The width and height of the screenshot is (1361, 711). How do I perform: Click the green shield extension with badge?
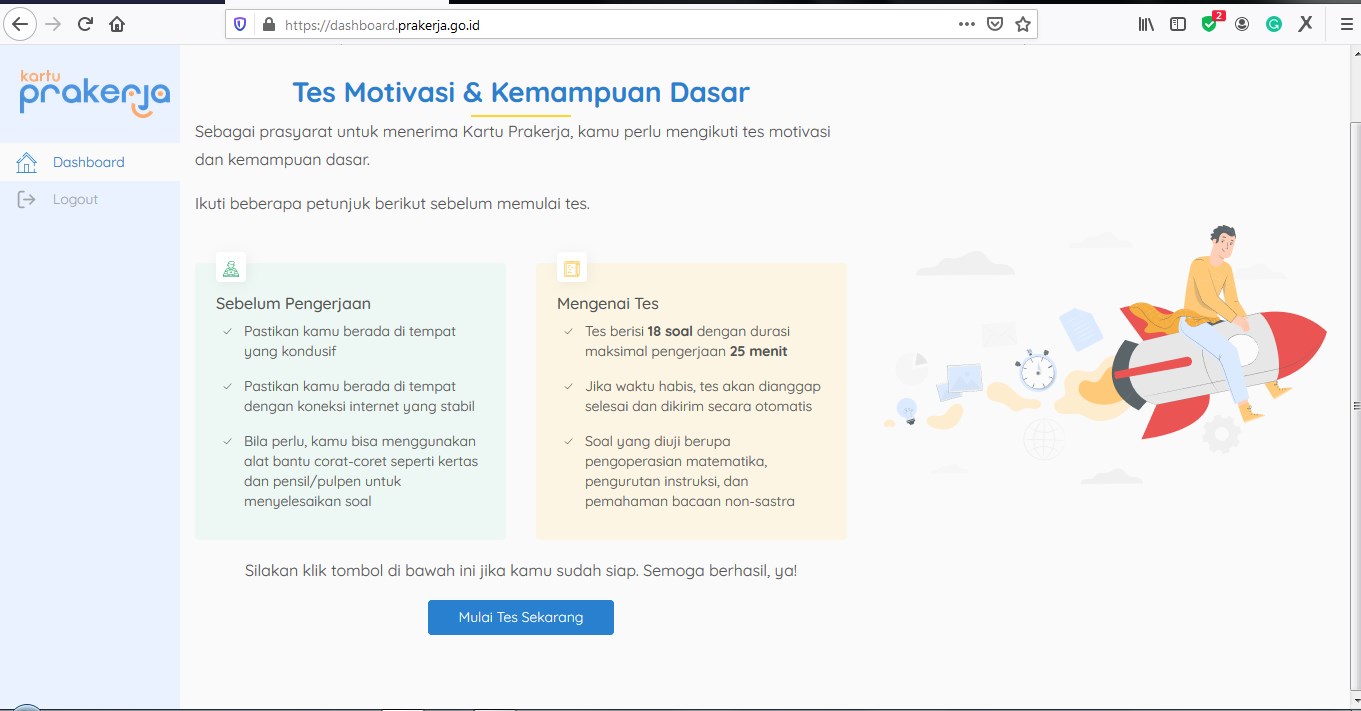1210,25
